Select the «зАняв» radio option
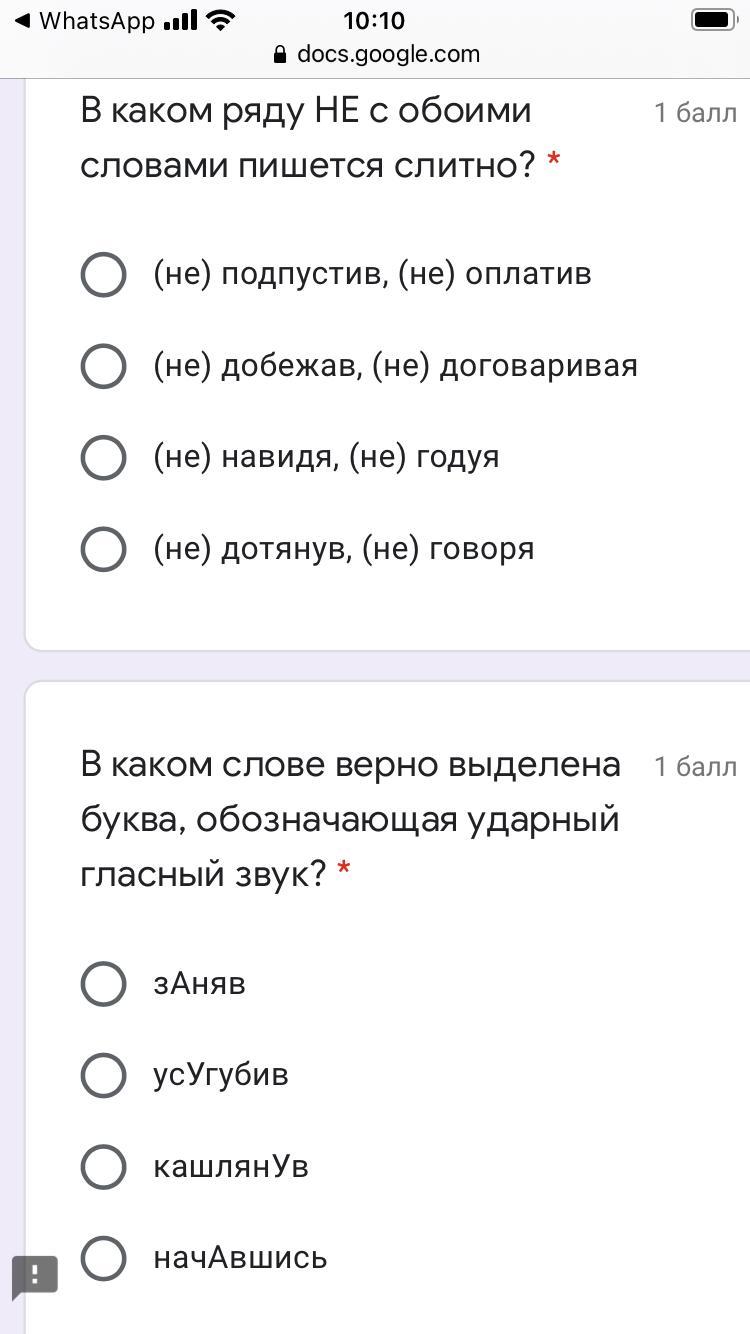The height and width of the screenshot is (1334, 750). (x=103, y=984)
